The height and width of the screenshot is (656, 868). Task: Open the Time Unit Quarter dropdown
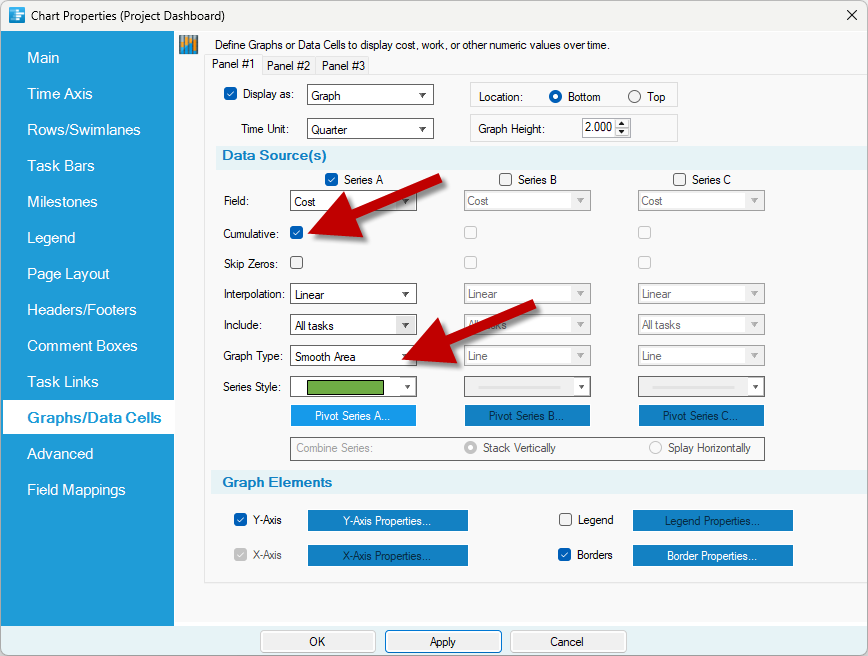370,130
